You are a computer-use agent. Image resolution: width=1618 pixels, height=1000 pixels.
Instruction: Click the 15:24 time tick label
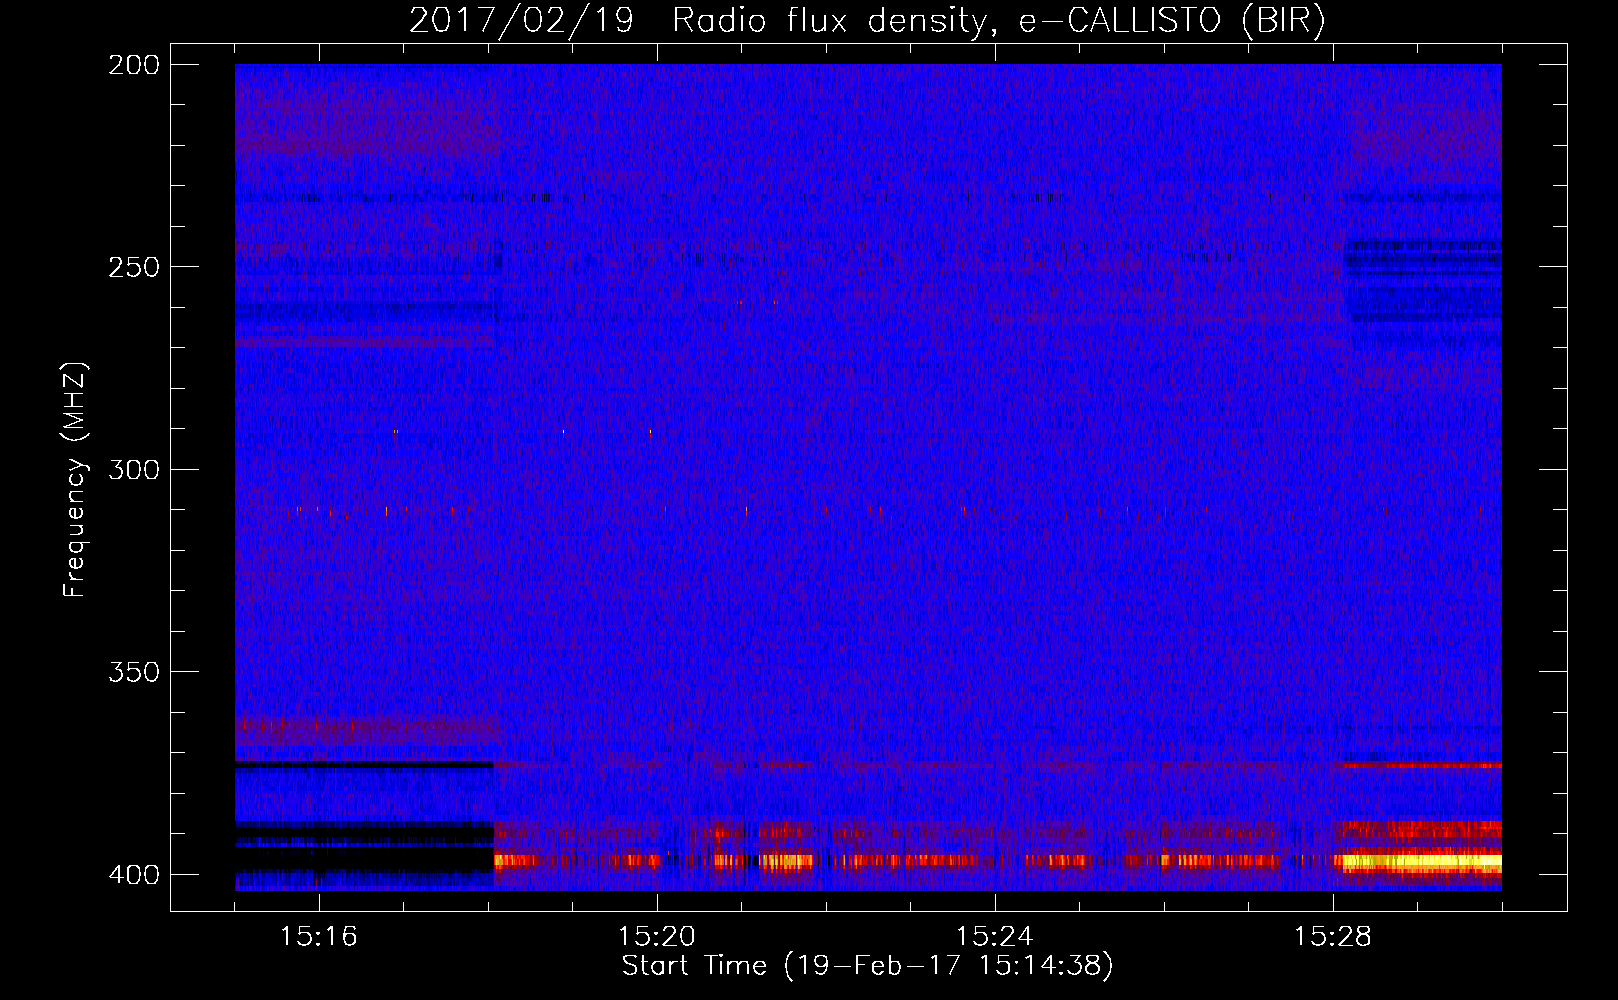(995, 937)
